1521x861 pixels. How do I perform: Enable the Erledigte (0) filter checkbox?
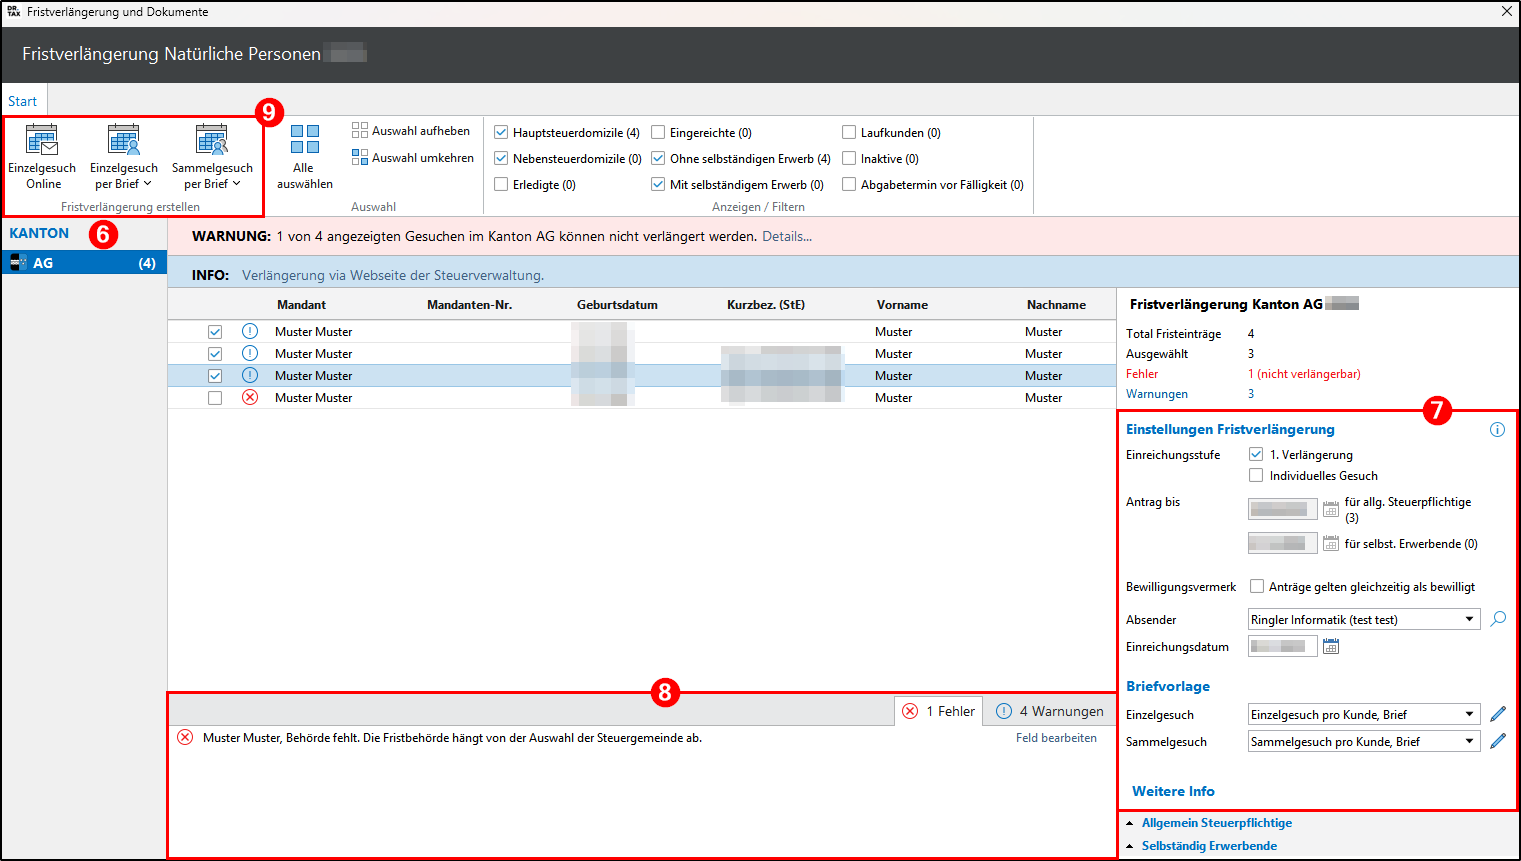pyautogui.click(x=501, y=185)
